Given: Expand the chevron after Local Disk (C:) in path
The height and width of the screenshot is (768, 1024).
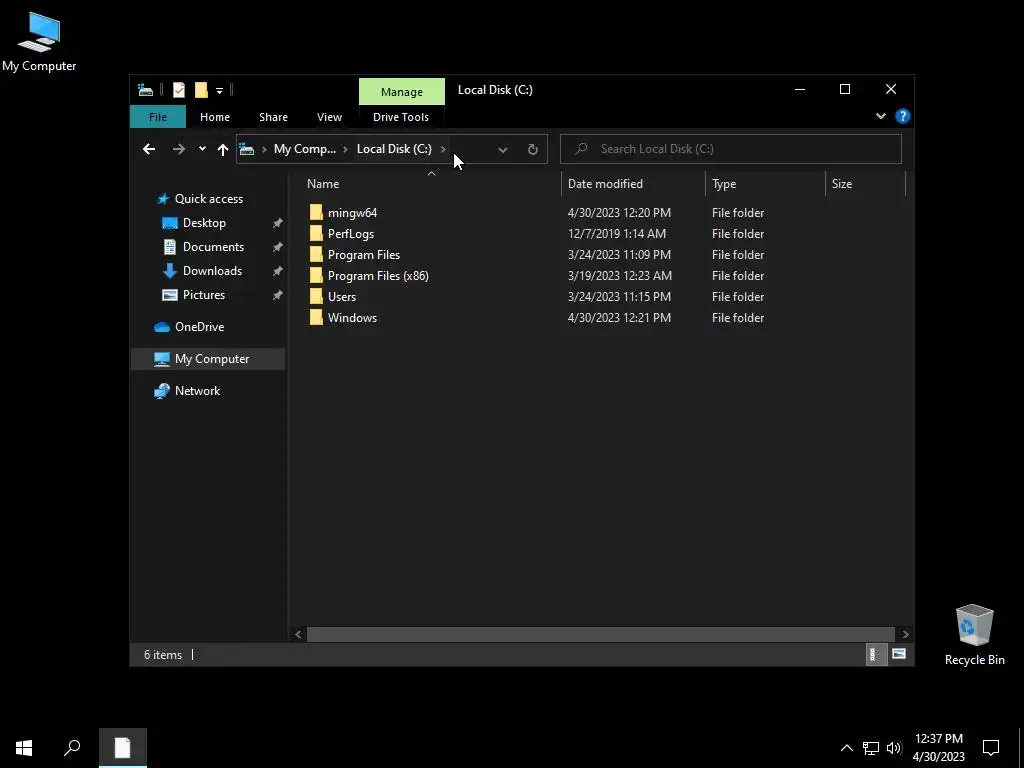Looking at the screenshot, I should [x=443, y=149].
